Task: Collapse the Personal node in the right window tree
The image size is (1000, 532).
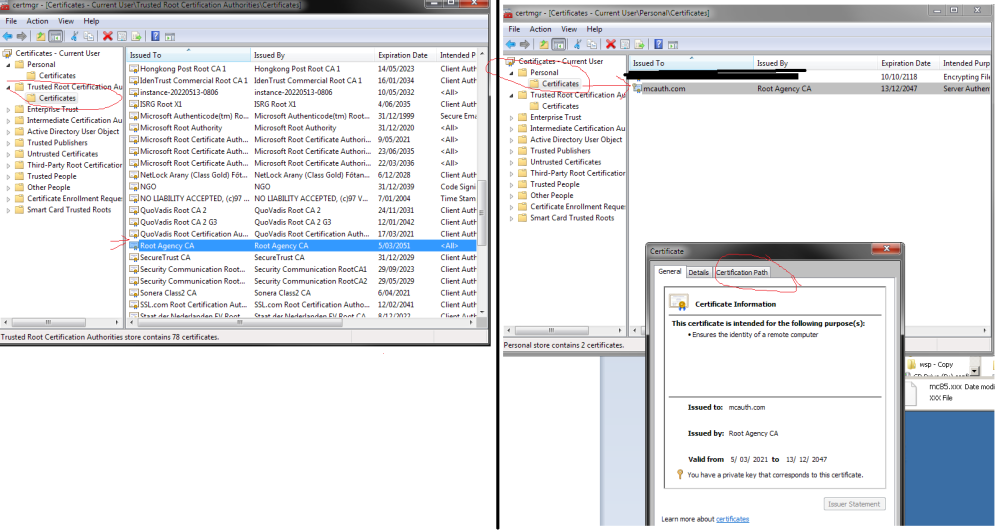Action: (x=511, y=73)
